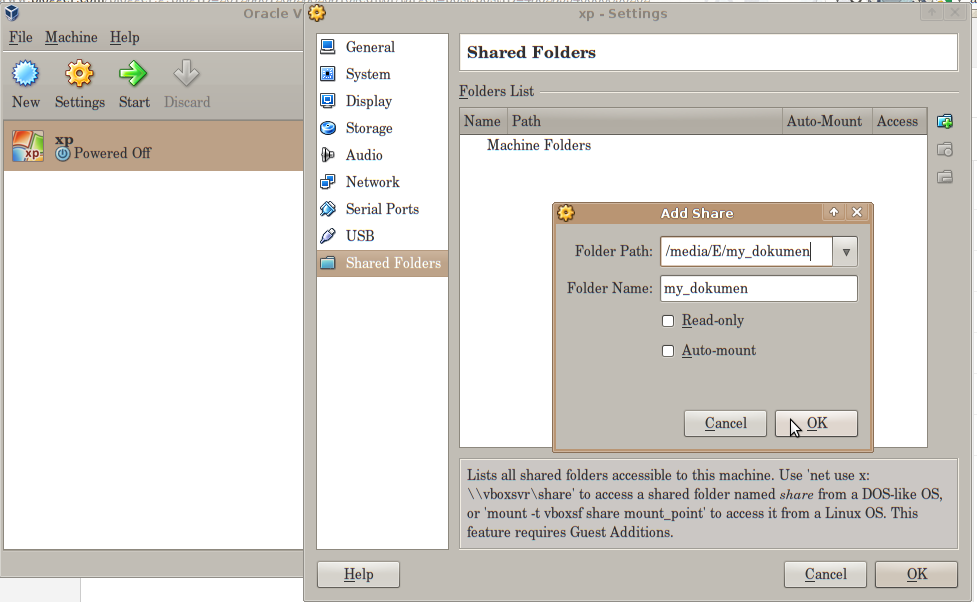
Task: Open the Audio settings category
Action: click(382, 155)
